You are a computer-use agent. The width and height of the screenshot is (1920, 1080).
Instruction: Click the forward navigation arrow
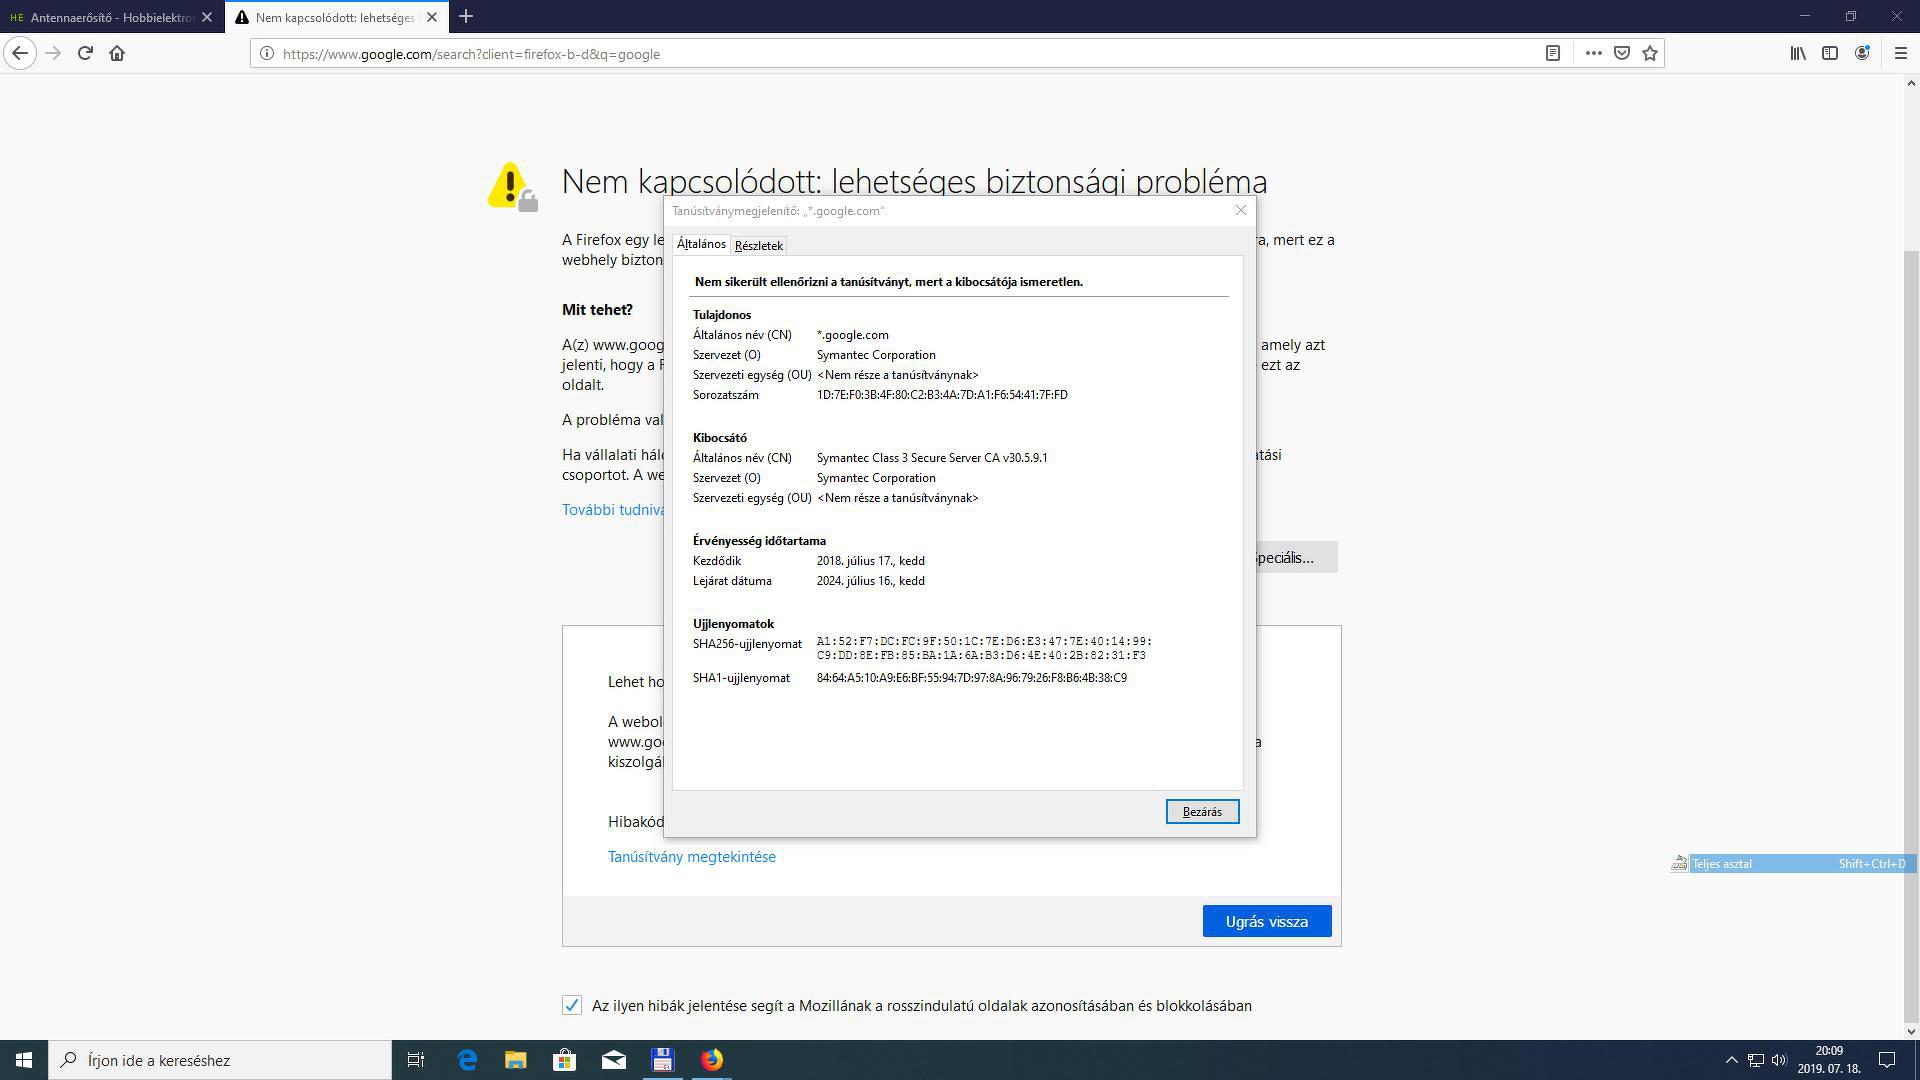[x=53, y=54]
